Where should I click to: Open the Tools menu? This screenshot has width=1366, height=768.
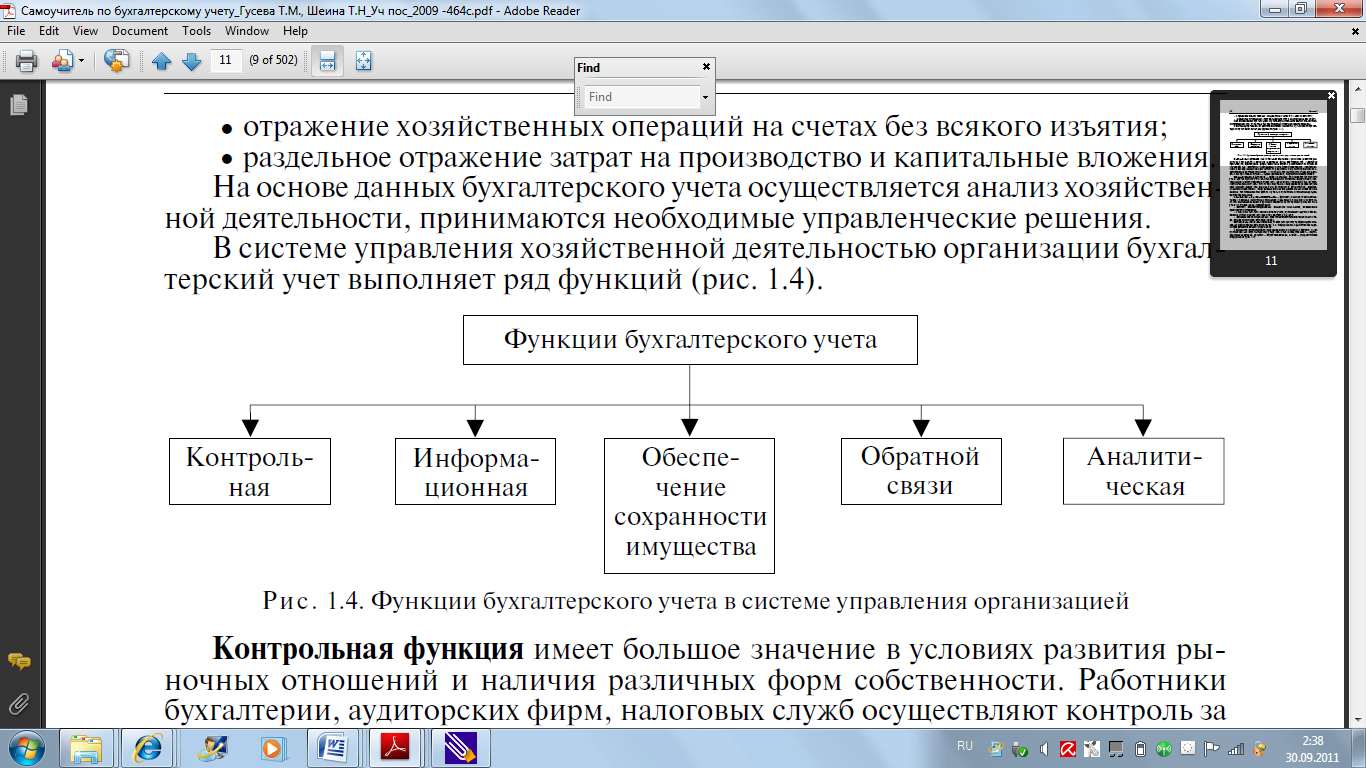(196, 31)
